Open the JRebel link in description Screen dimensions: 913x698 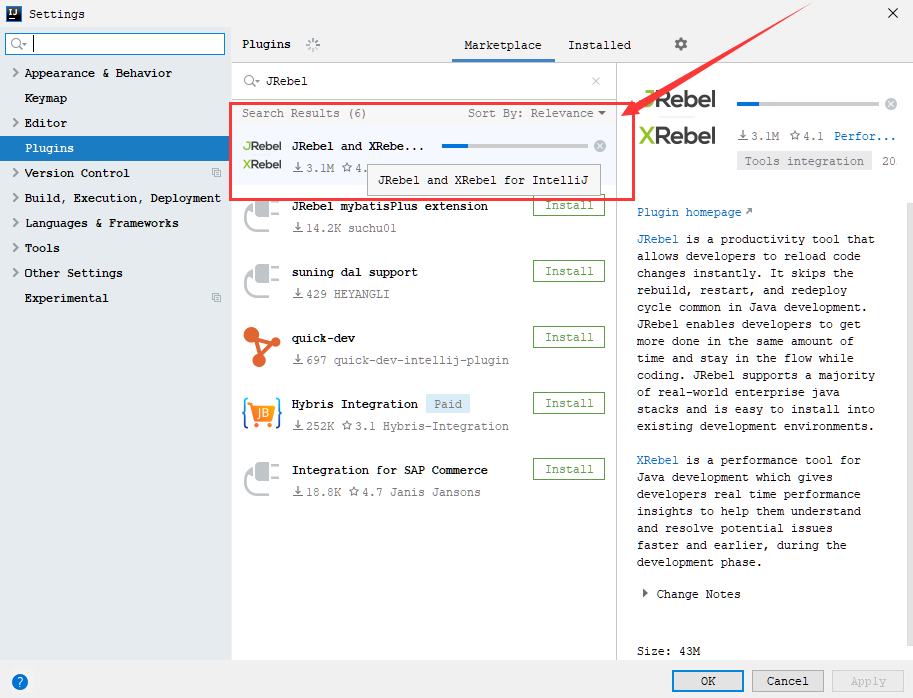point(657,239)
